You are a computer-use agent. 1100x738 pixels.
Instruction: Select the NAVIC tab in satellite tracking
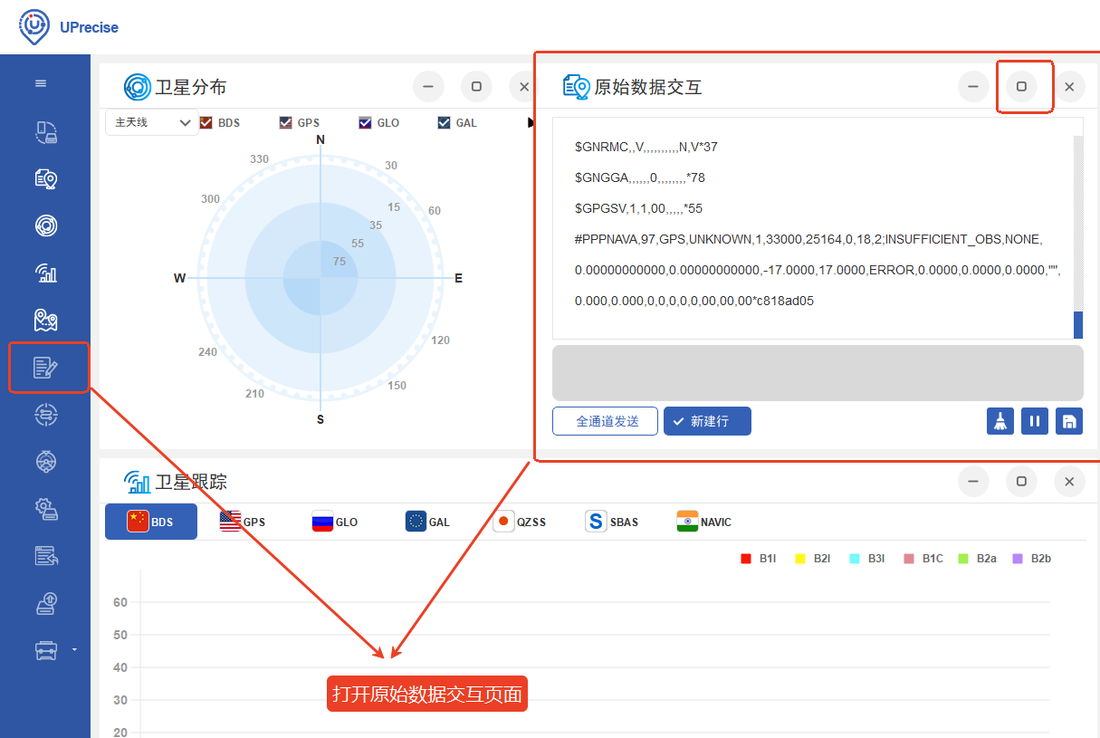coord(704,522)
